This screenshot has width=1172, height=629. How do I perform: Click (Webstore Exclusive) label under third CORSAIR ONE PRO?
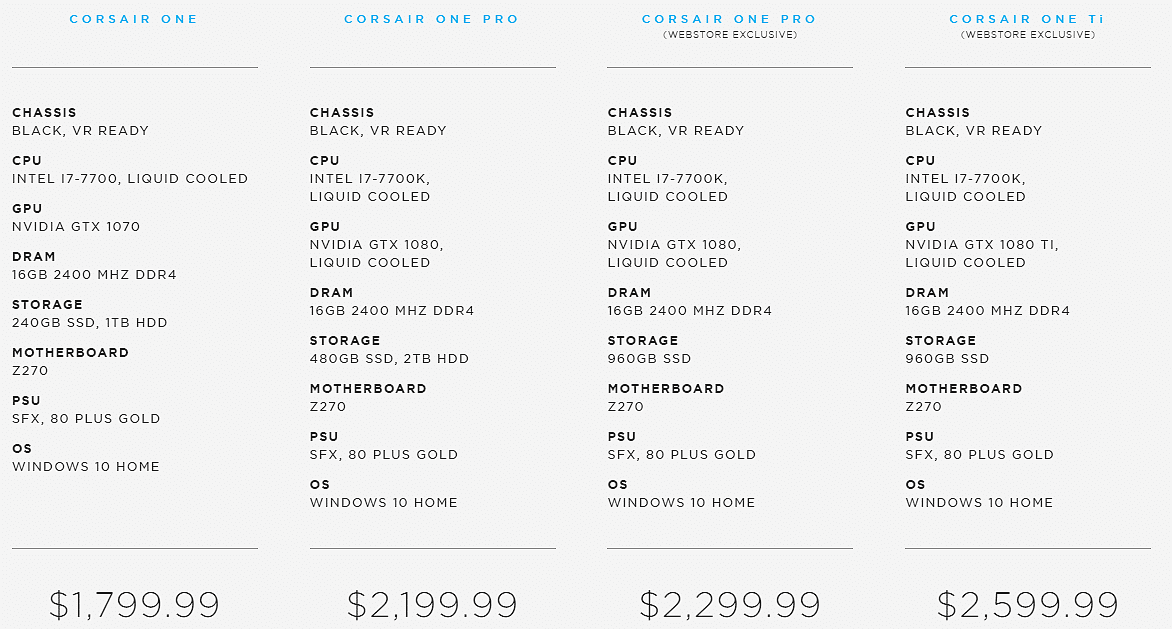click(x=730, y=35)
